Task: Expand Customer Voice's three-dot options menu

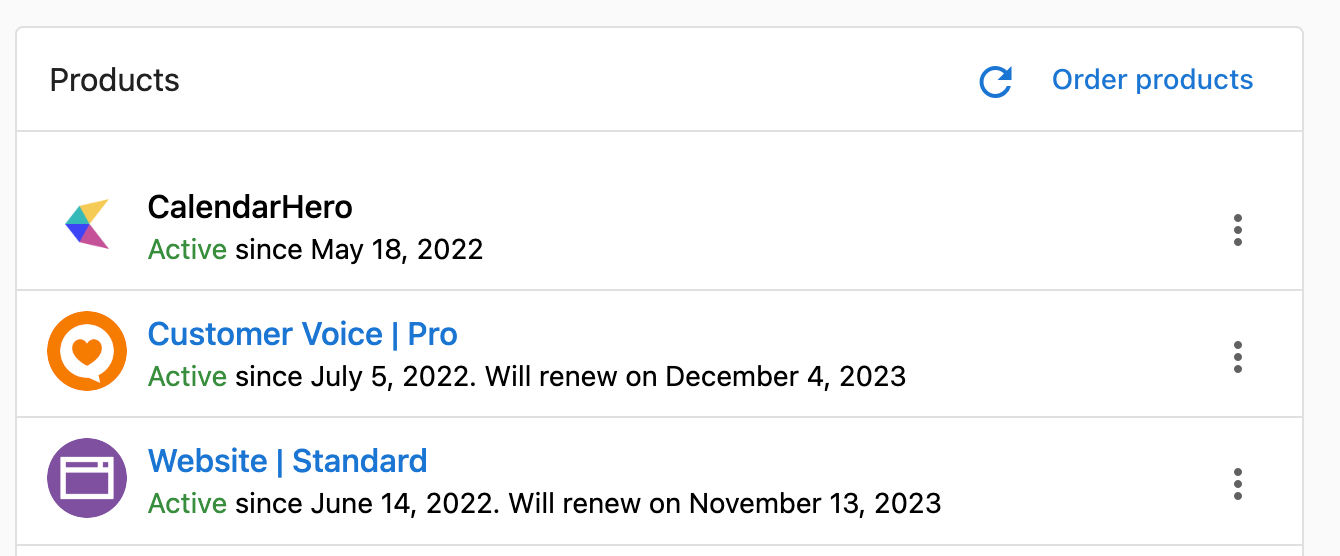Action: pyautogui.click(x=1238, y=357)
